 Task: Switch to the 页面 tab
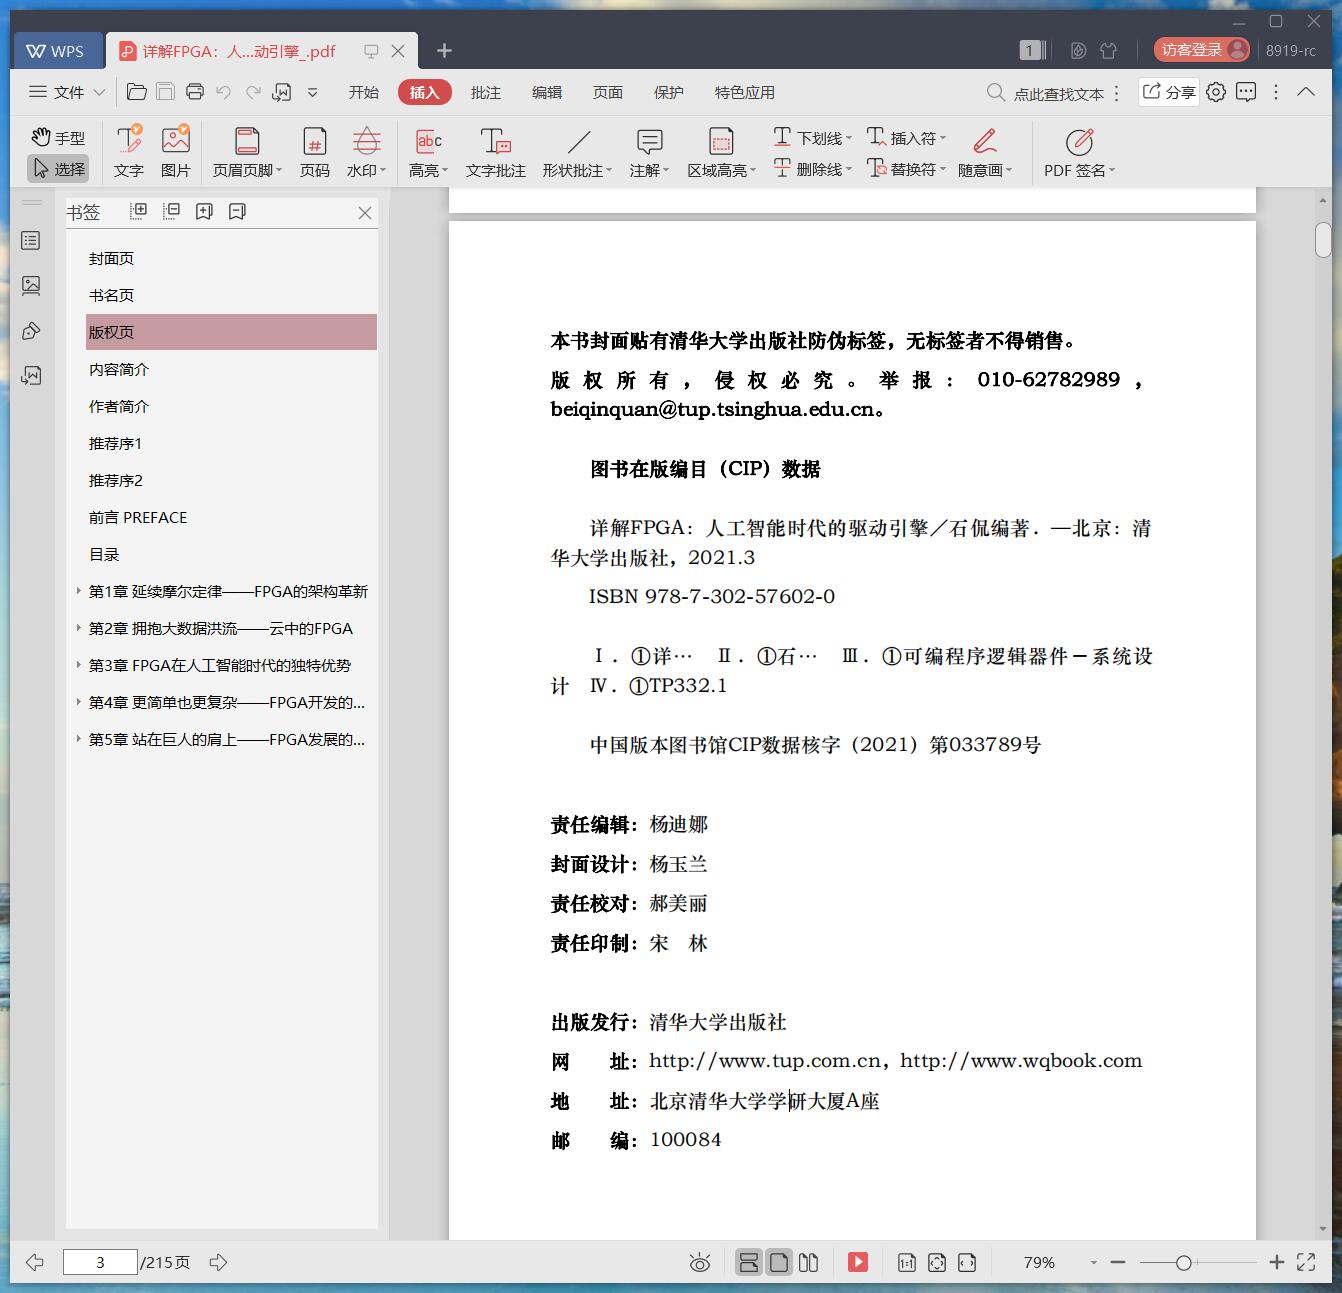(x=608, y=92)
